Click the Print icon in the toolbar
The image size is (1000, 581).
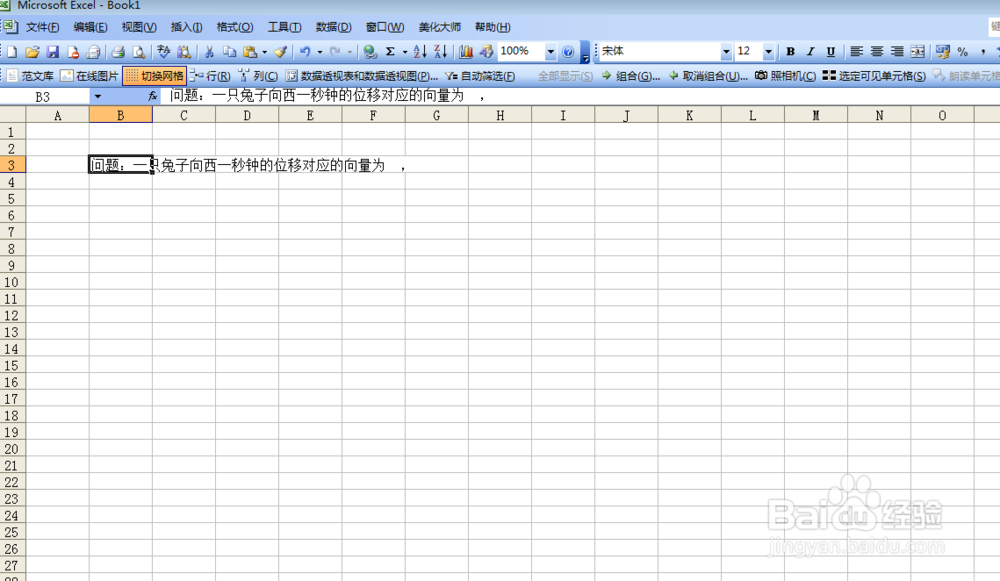click(x=118, y=52)
